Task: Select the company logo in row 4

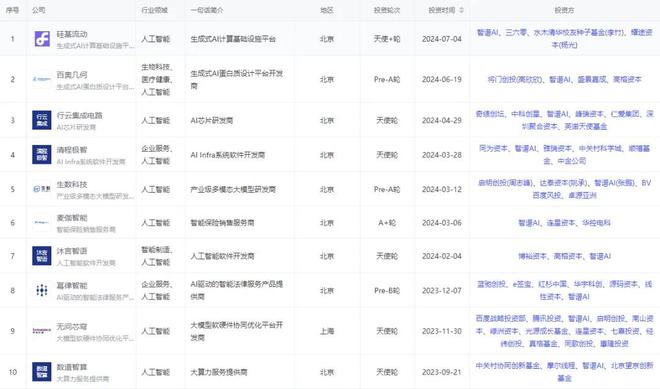Action: point(42,155)
